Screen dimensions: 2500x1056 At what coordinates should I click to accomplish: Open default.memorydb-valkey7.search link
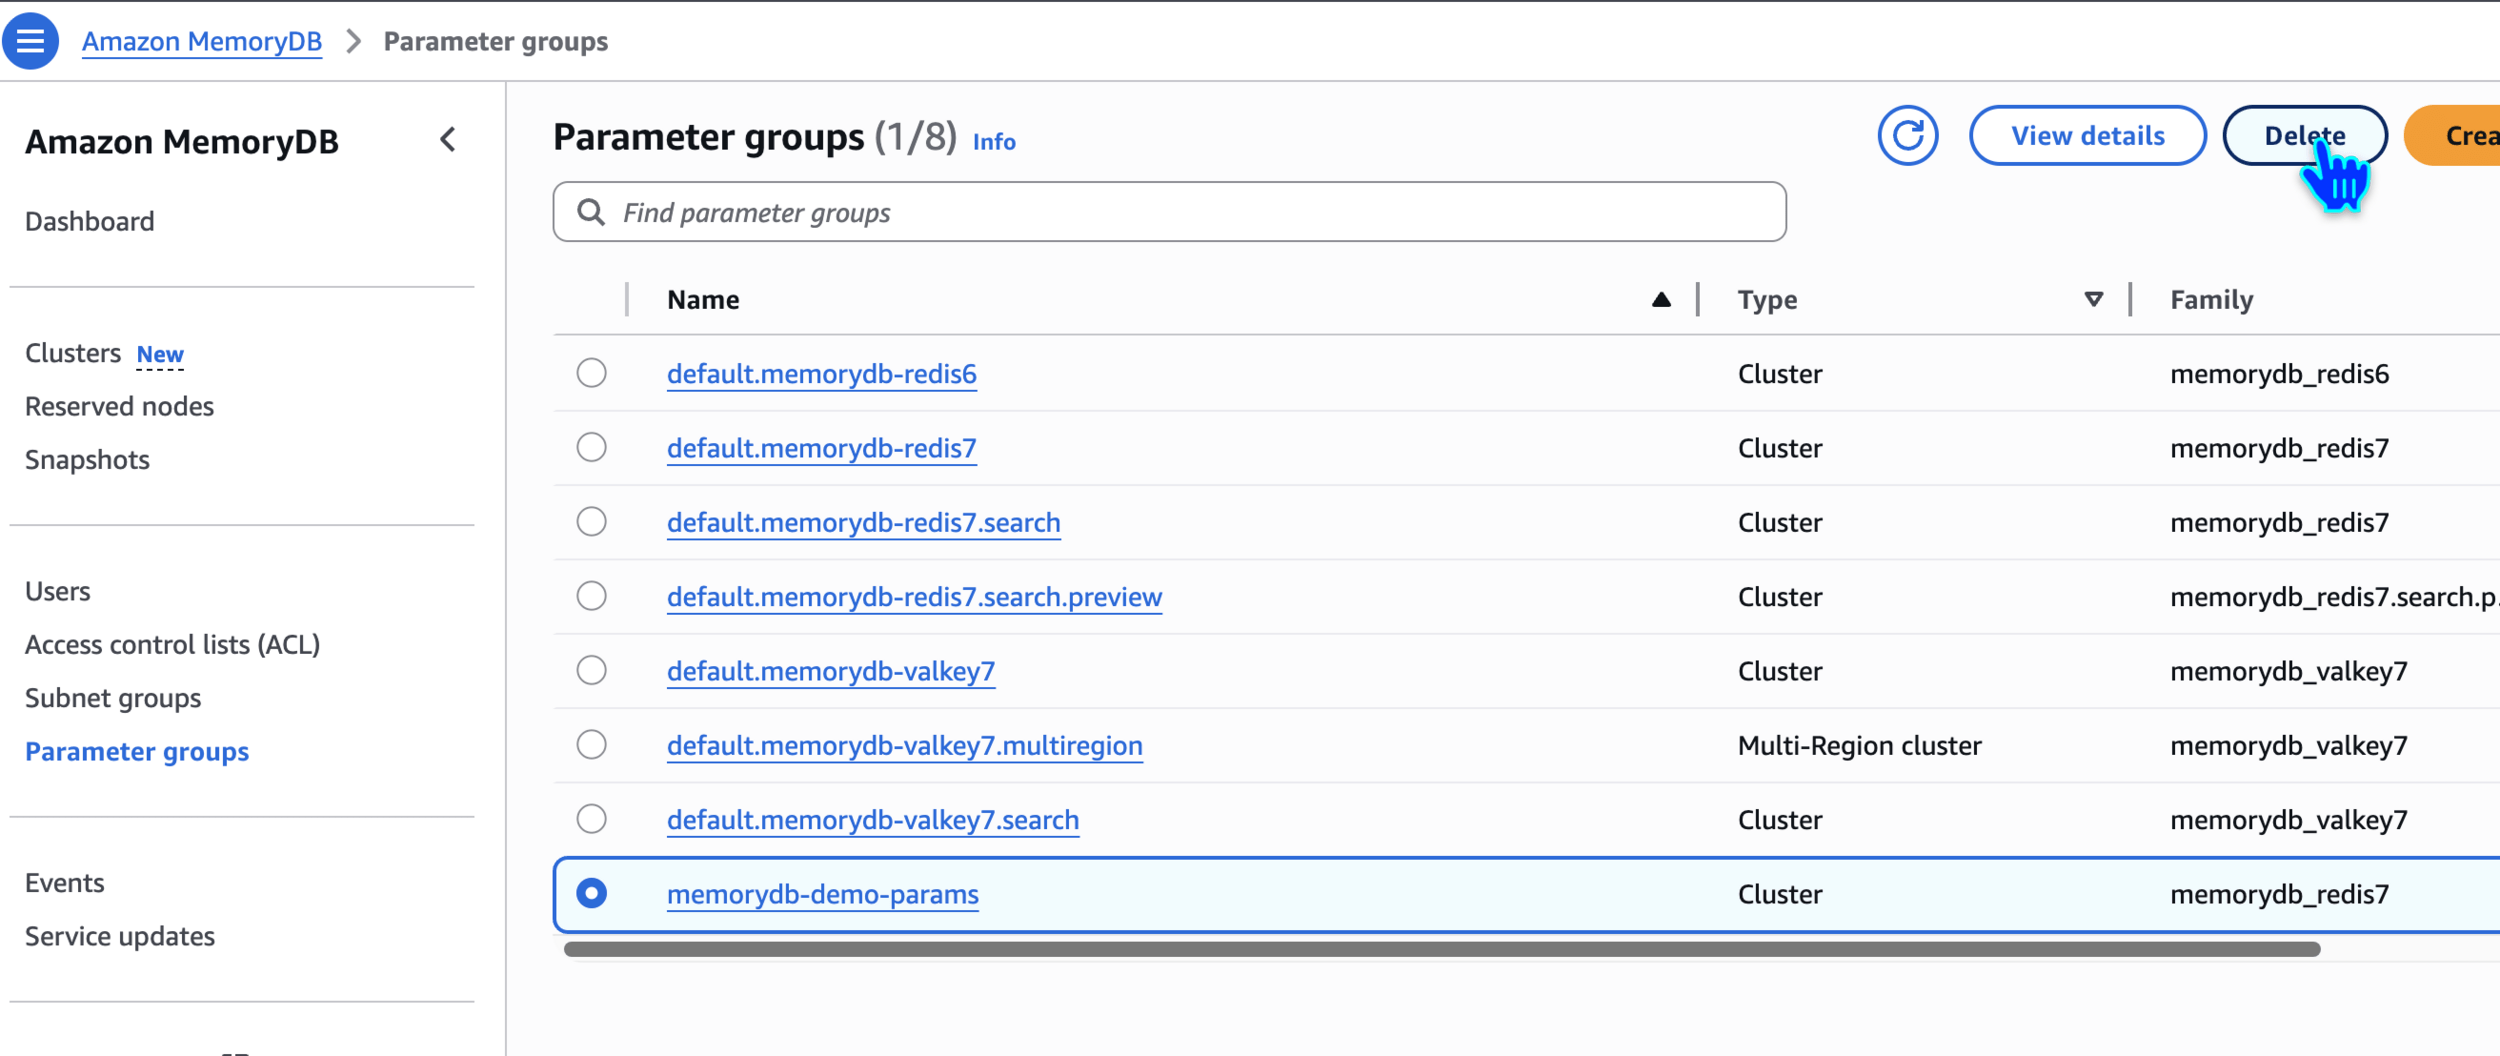873,820
